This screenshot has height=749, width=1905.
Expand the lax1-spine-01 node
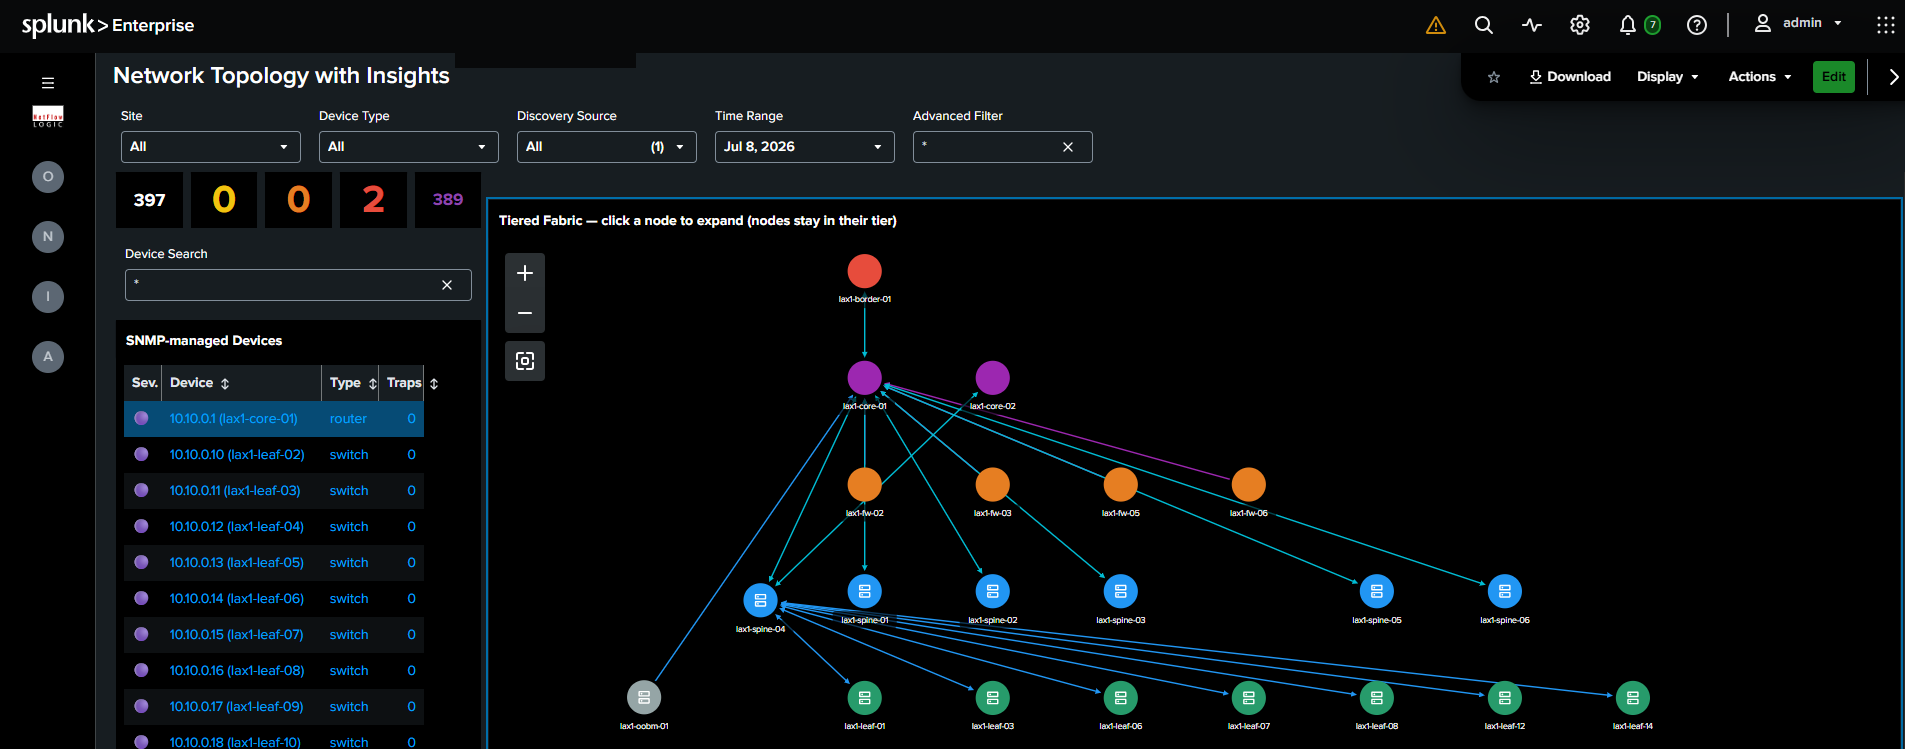click(865, 591)
